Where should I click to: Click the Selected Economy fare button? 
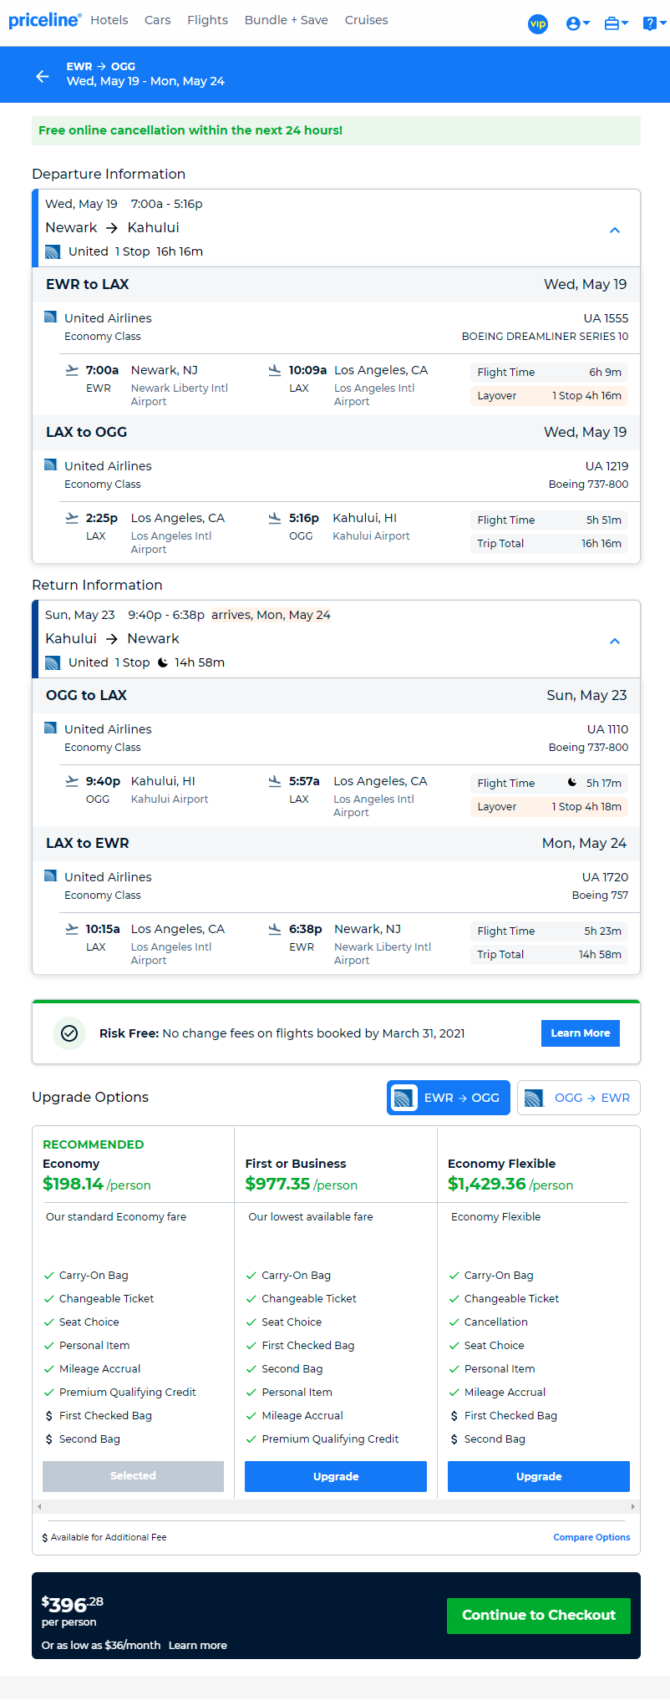coord(133,1476)
